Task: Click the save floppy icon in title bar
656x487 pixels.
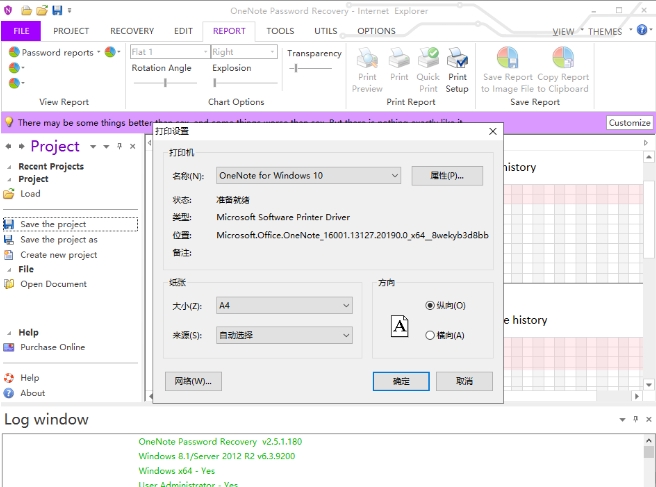Action: coord(57,10)
